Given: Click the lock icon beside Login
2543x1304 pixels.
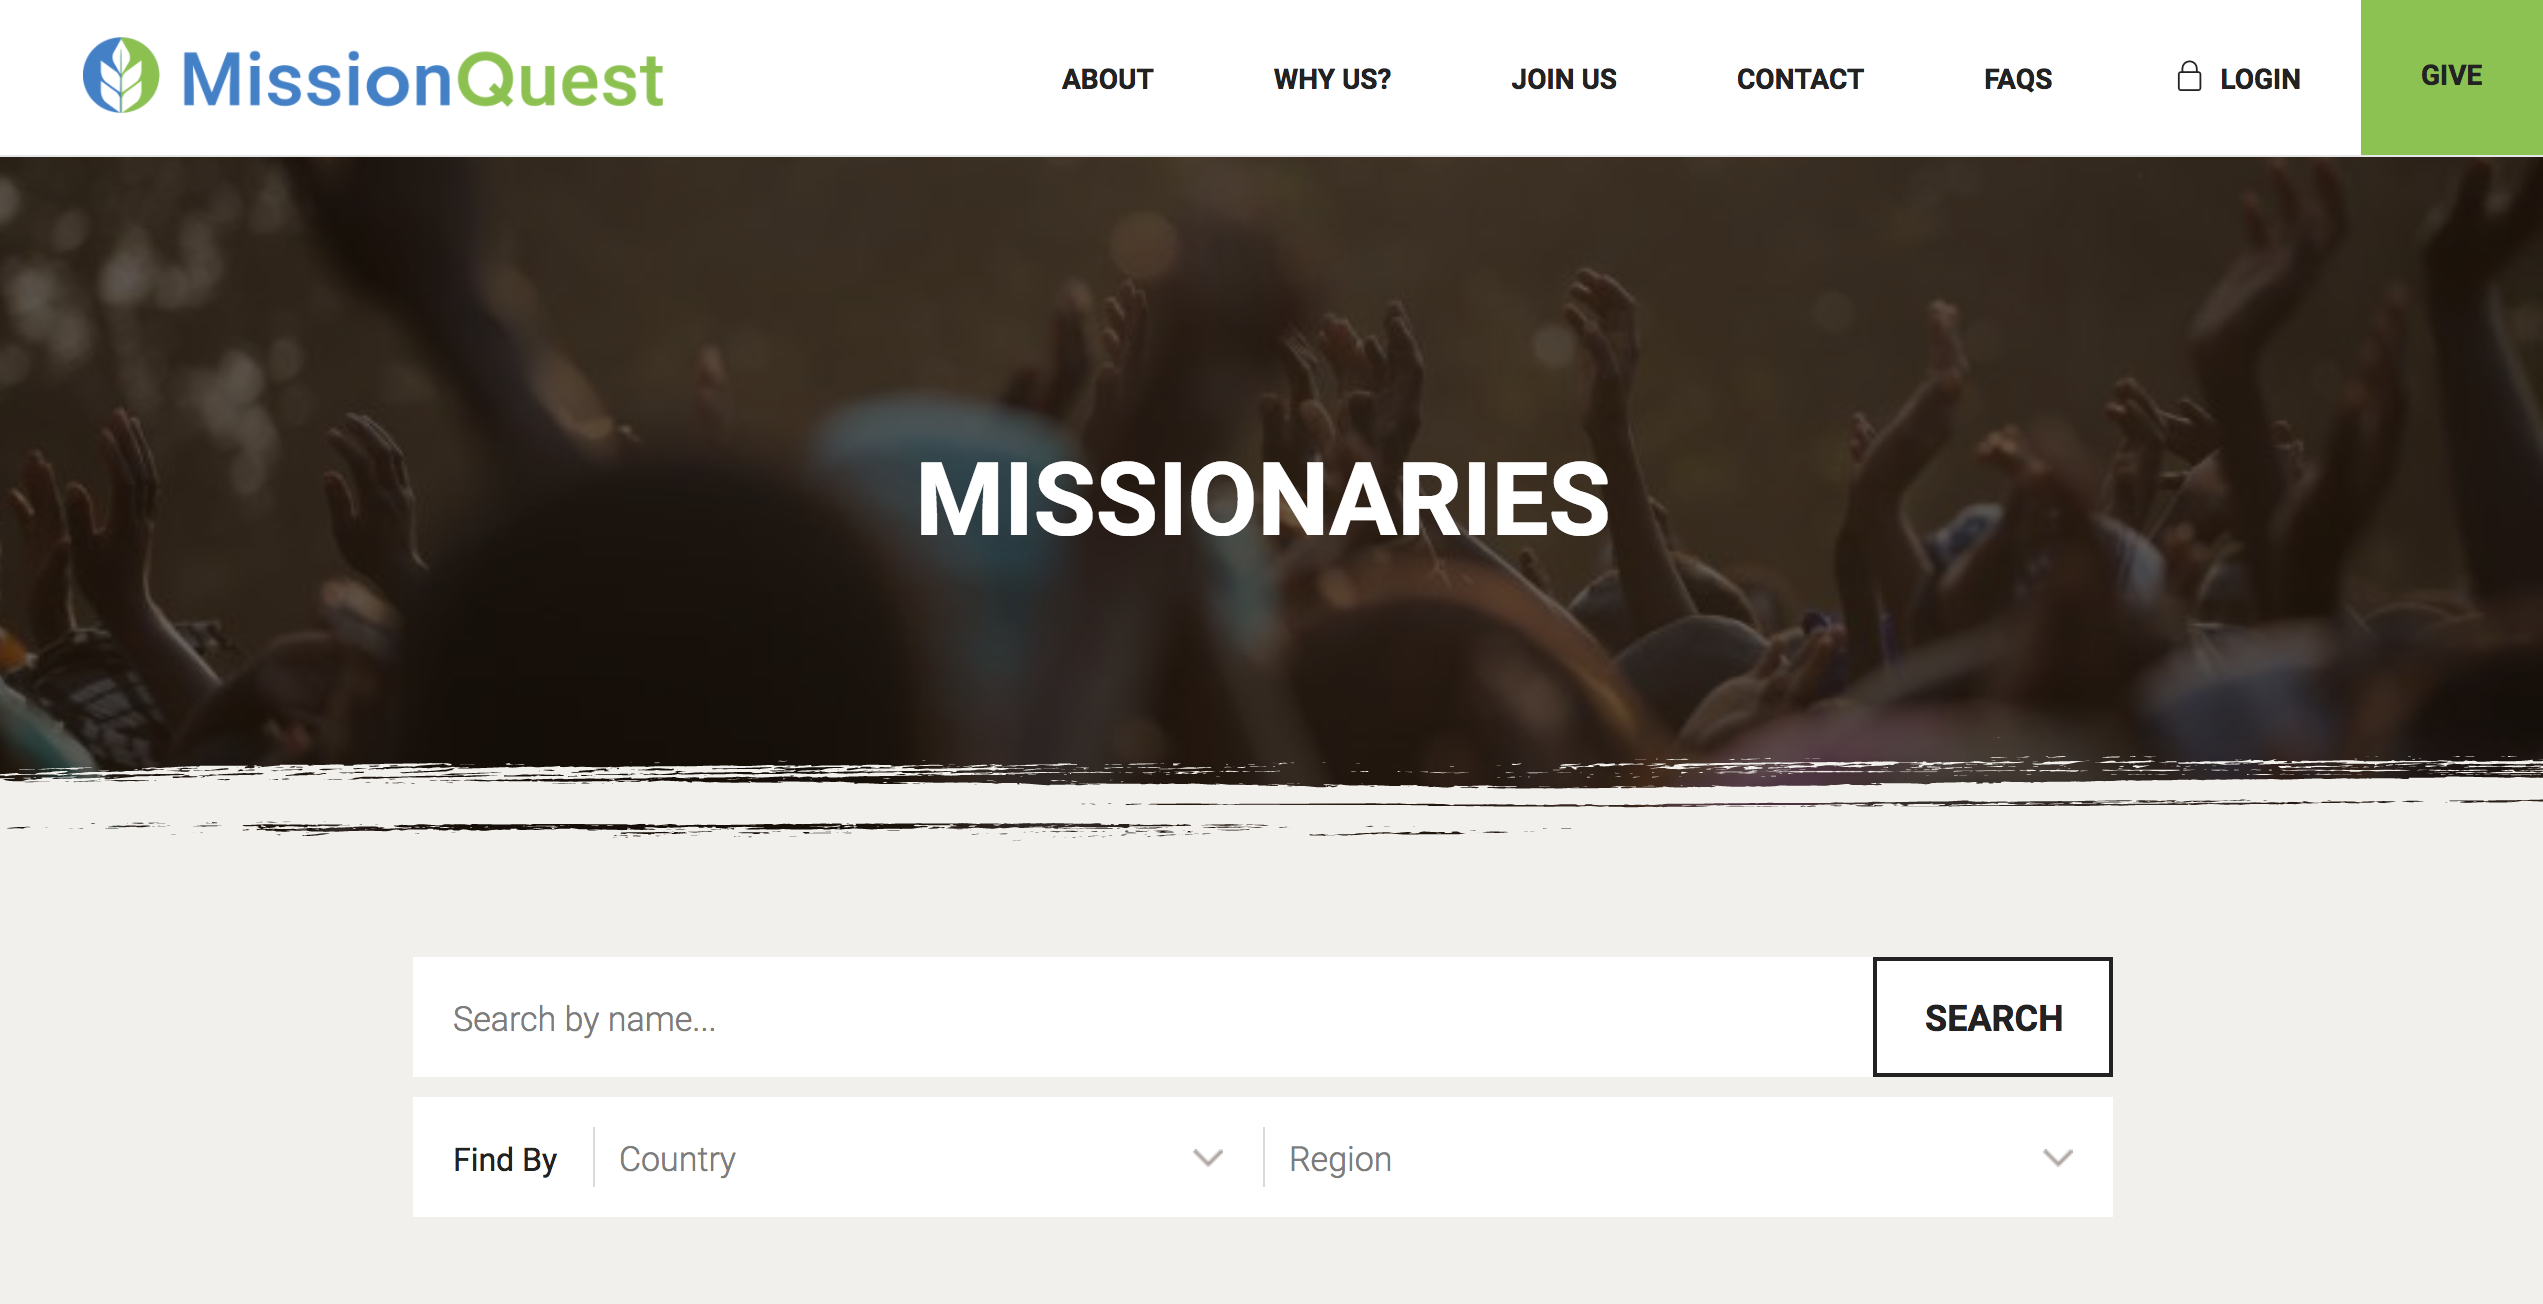Looking at the screenshot, I should (x=2189, y=77).
